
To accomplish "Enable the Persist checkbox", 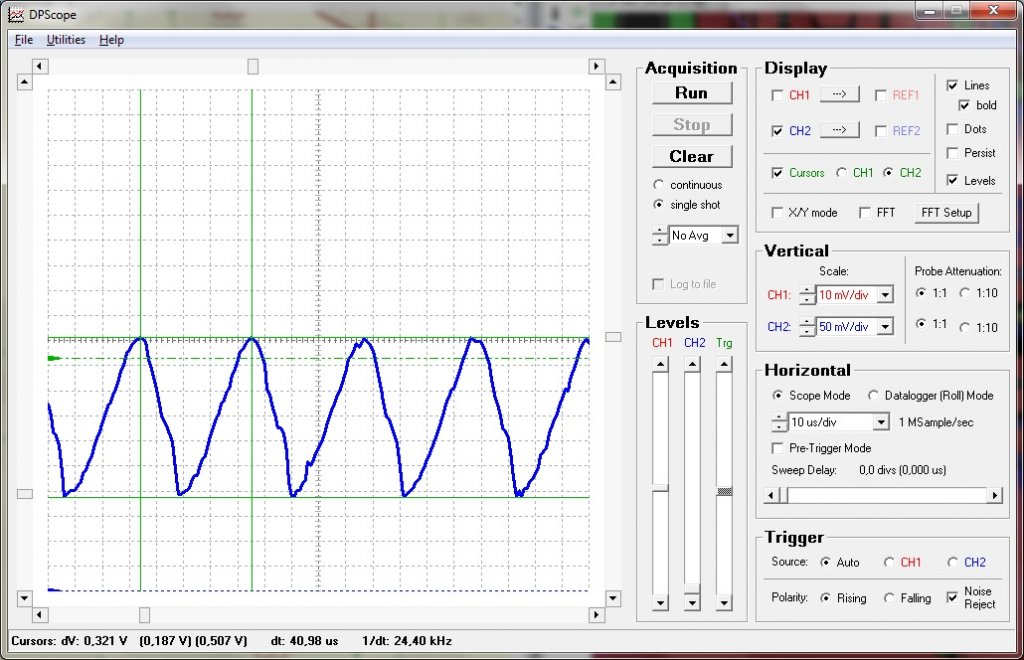I will (x=952, y=153).
